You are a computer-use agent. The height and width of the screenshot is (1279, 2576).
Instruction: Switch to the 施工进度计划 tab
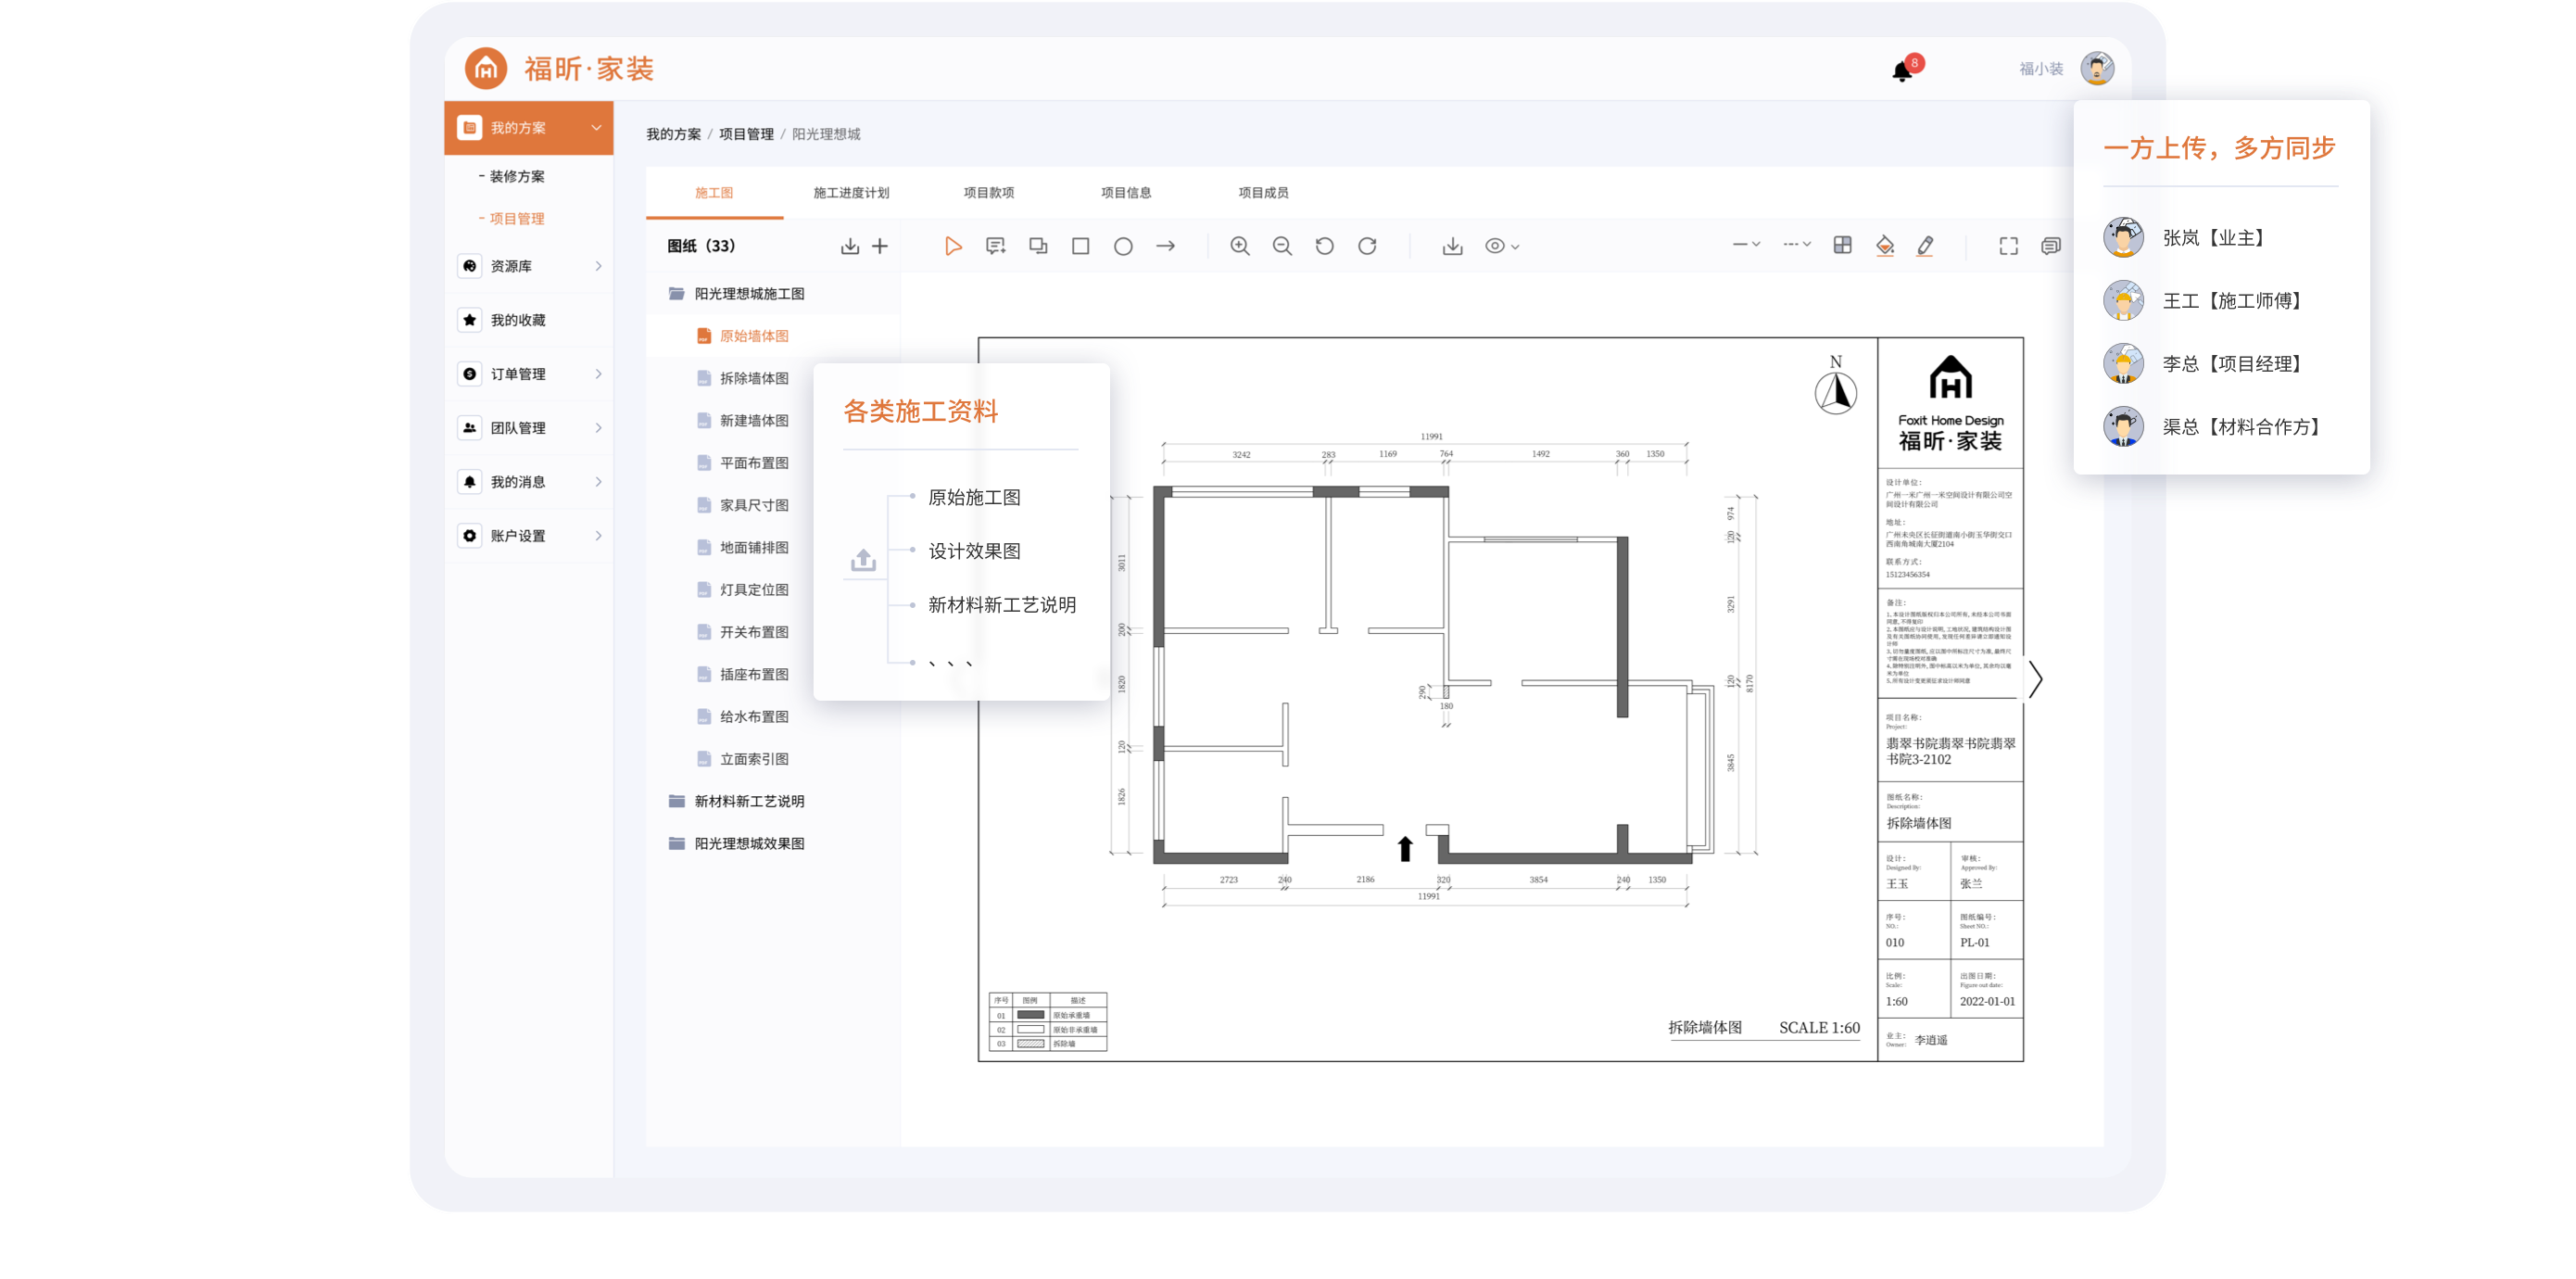851,193
